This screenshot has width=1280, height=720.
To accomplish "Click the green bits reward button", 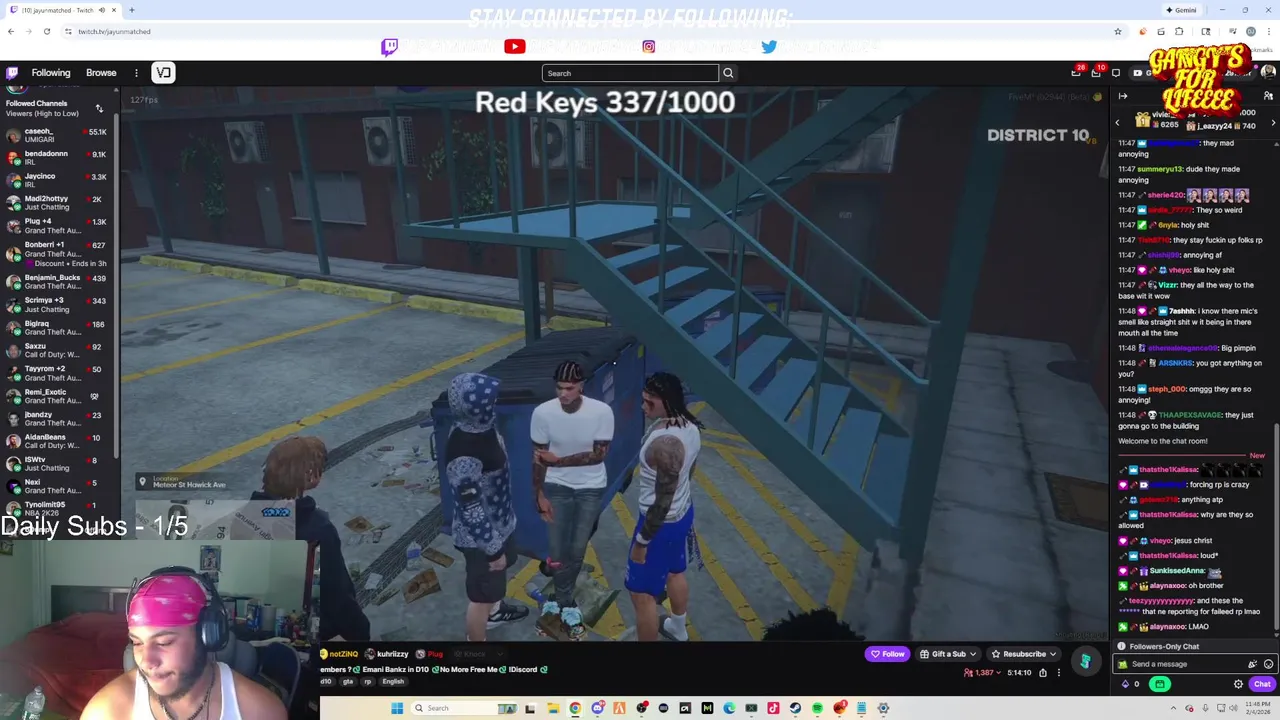I will coord(1160,684).
